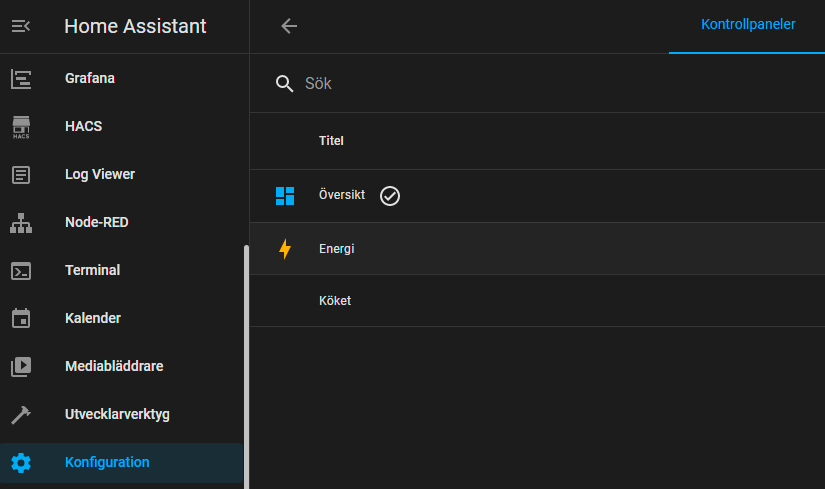Switch to the Kontrollpaneler tab
The width and height of the screenshot is (825, 489).
[748, 25]
